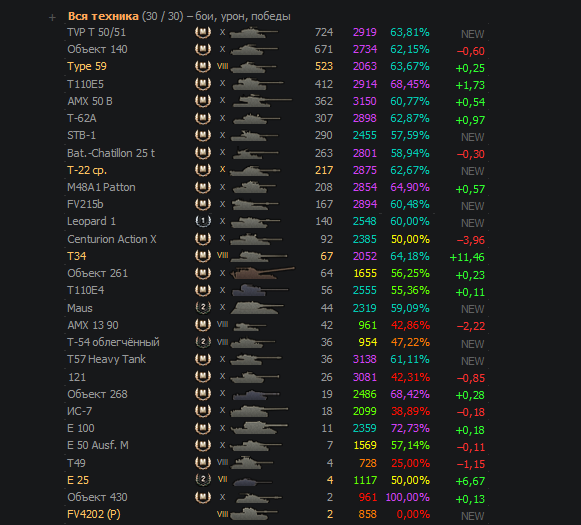Click average damage 3138 for T57 Heavy Tank

pos(365,359)
